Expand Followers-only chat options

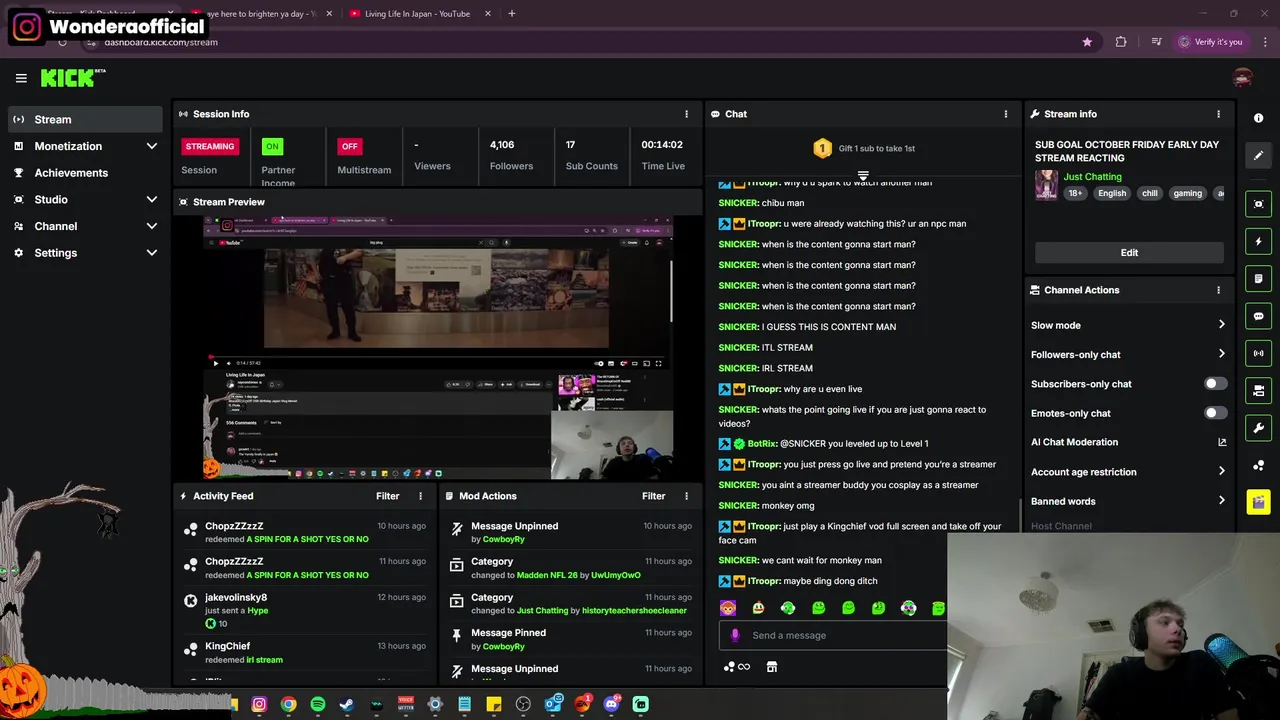[1221, 354]
